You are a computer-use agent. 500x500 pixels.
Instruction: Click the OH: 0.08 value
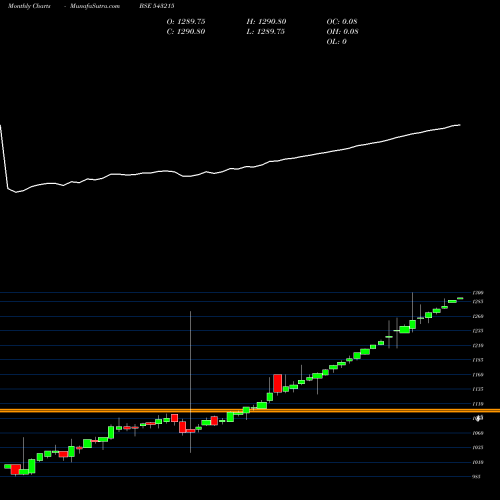(342, 32)
